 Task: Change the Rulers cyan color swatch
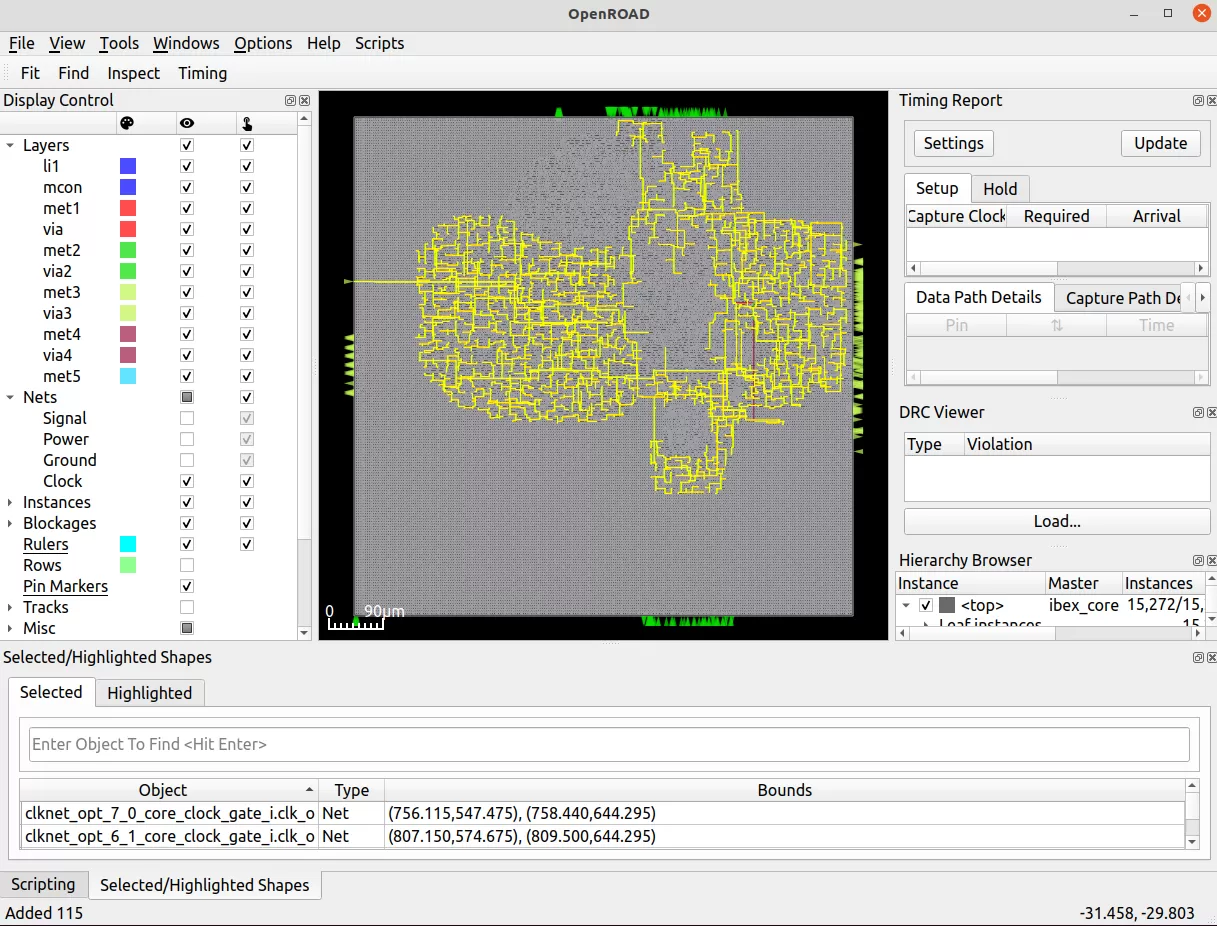tap(128, 544)
